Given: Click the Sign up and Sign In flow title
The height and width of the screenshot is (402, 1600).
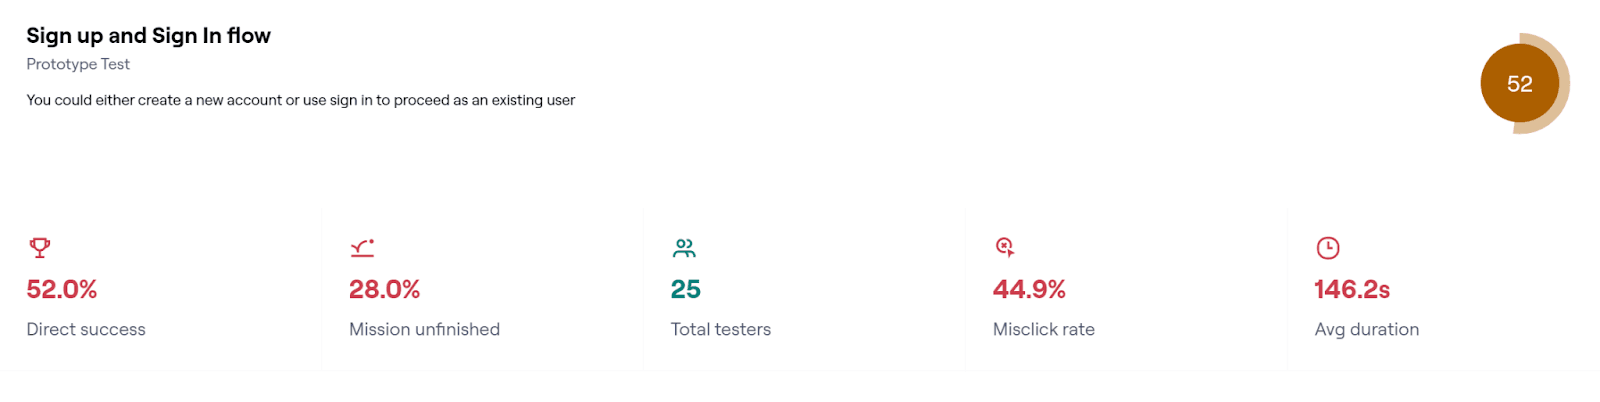Looking at the screenshot, I should [149, 36].
